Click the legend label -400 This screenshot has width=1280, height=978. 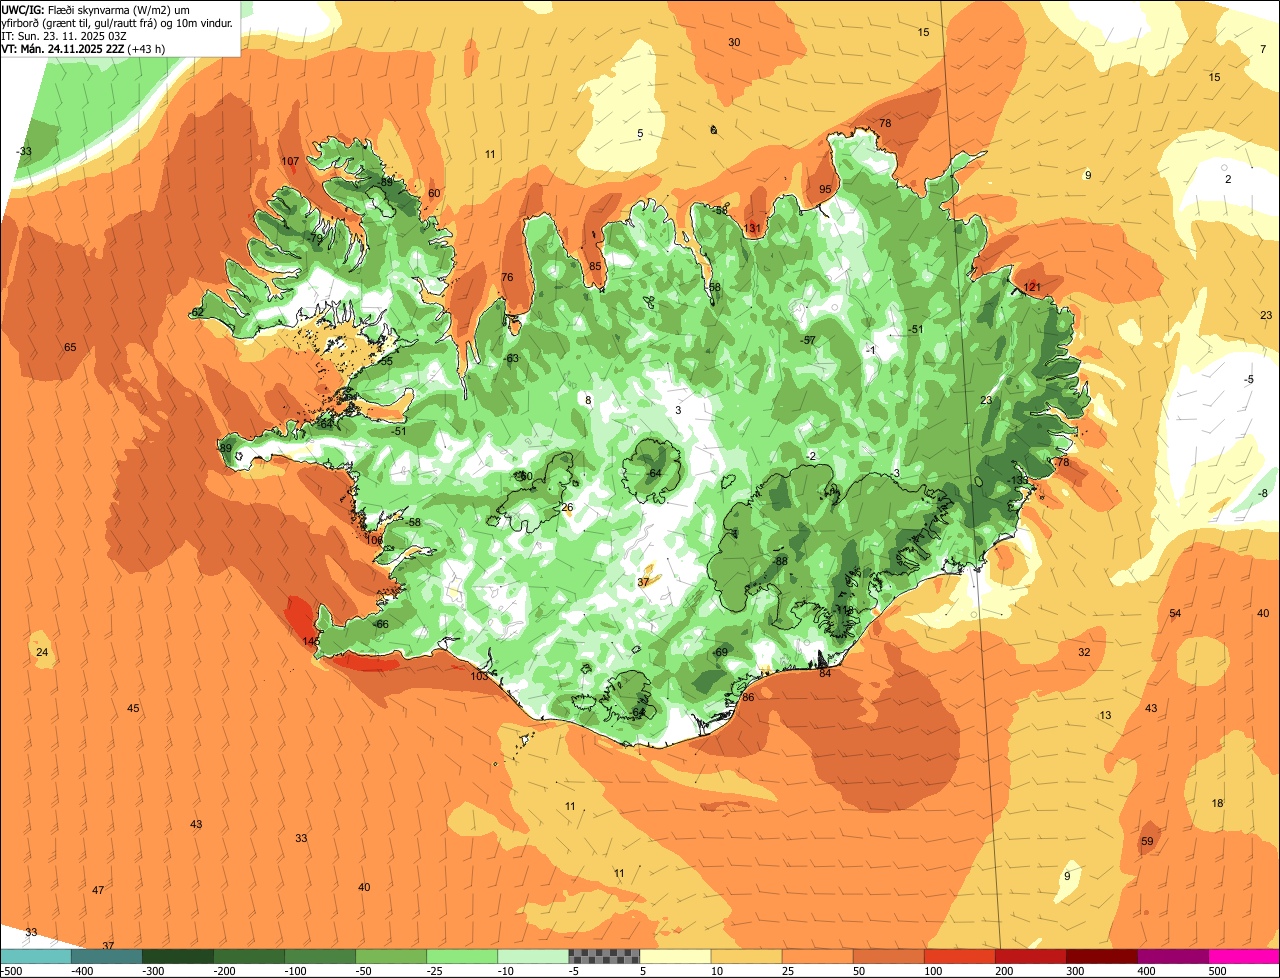(84, 971)
